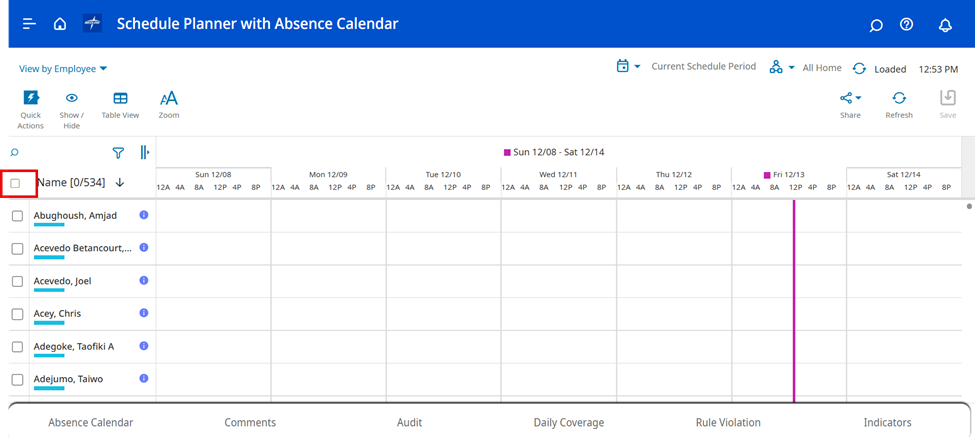Click the employee filter funnel icon
This screenshot has height=437, width=975.
[118, 153]
